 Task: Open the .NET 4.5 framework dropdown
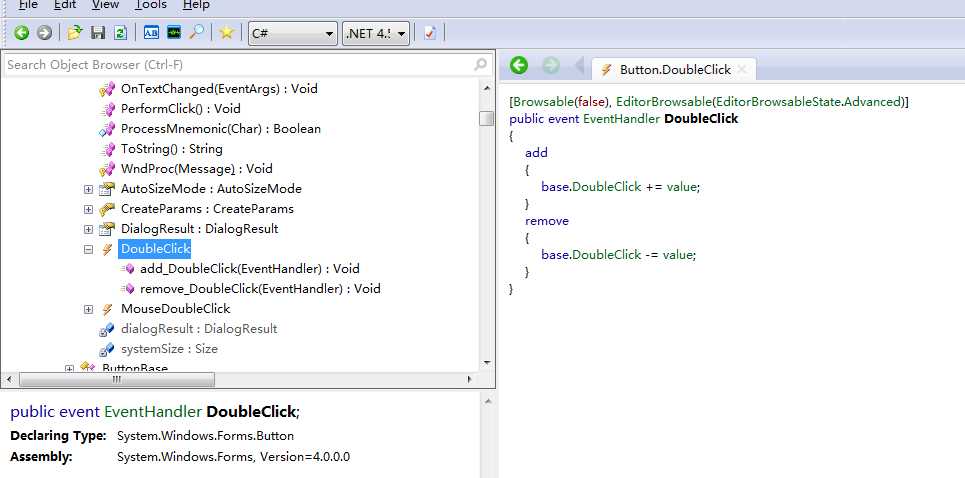pyautogui.click(x=376, y=33)
